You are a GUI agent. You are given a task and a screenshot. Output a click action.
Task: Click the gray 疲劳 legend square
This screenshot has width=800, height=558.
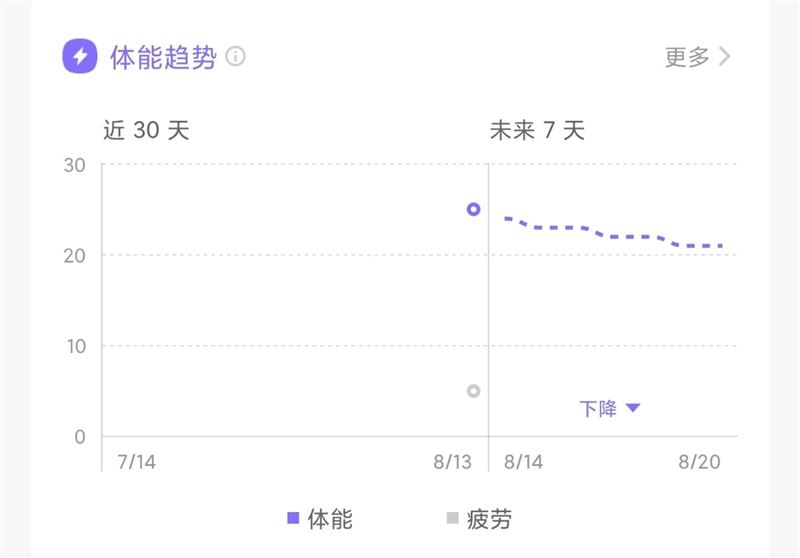point(452,518)
